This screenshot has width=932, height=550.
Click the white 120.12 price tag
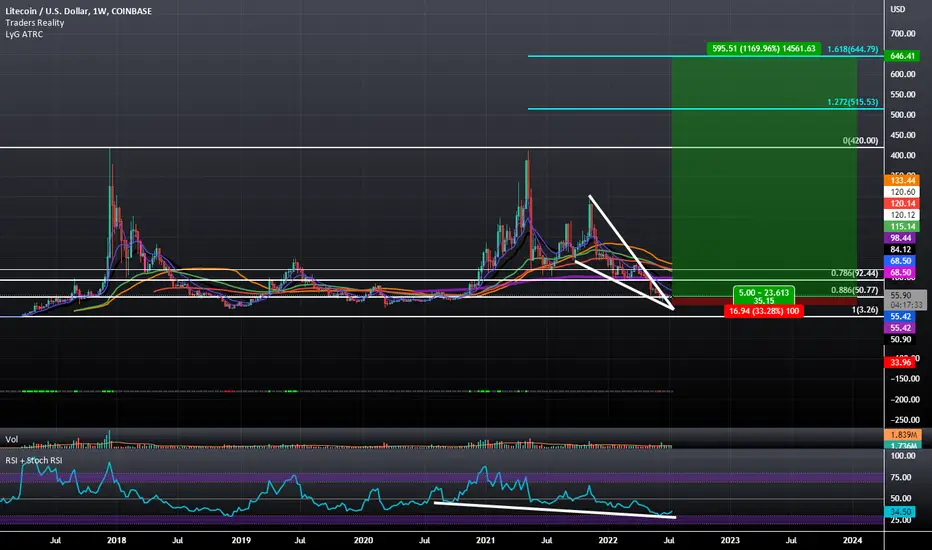902,215
